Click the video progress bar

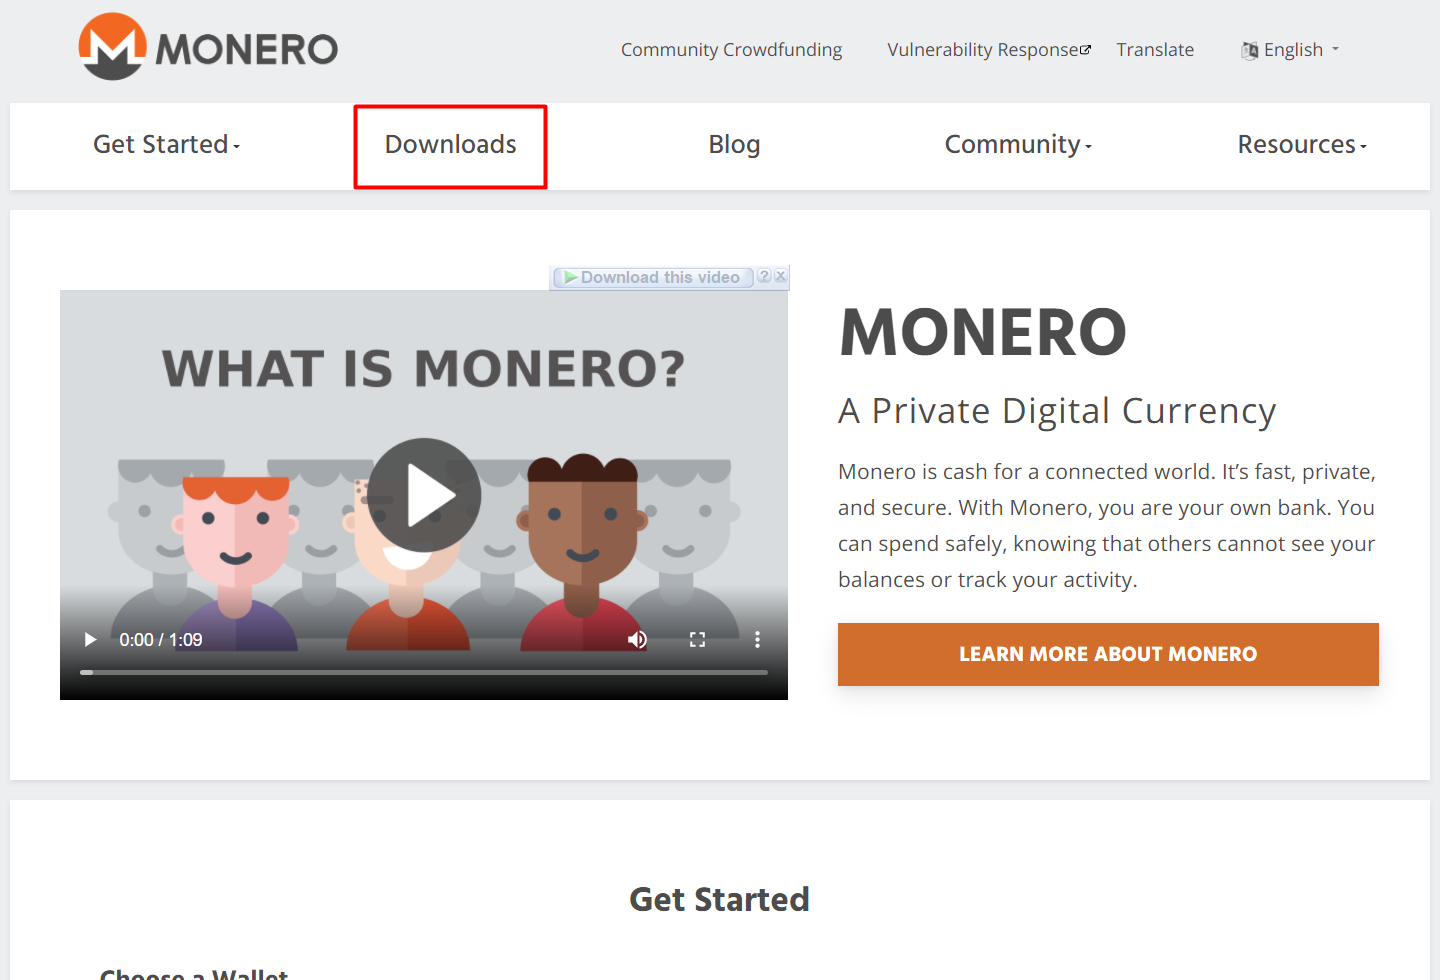[424, 672]
